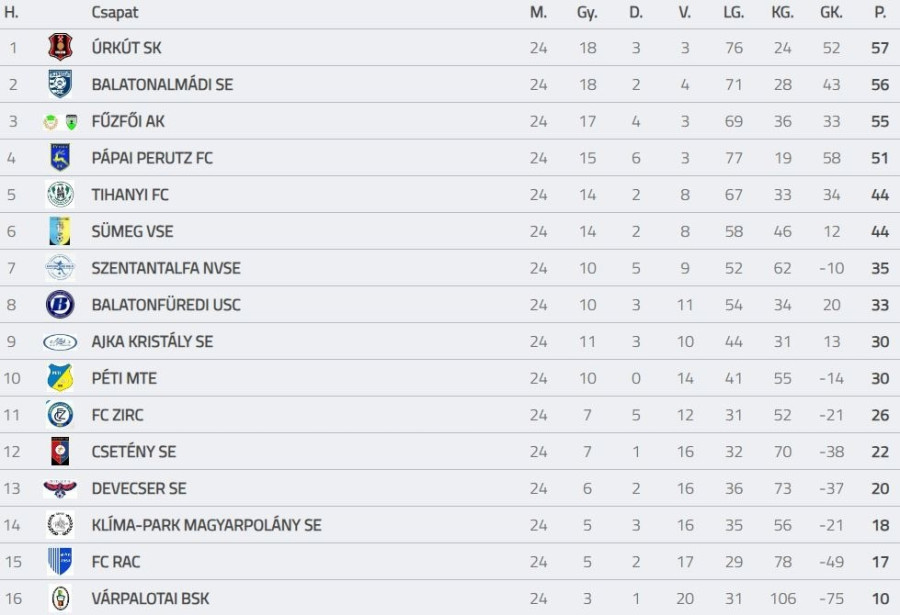This screenshot has height=615, width=900.
Task: Click the P. points column header
Action: coord(880,13)
